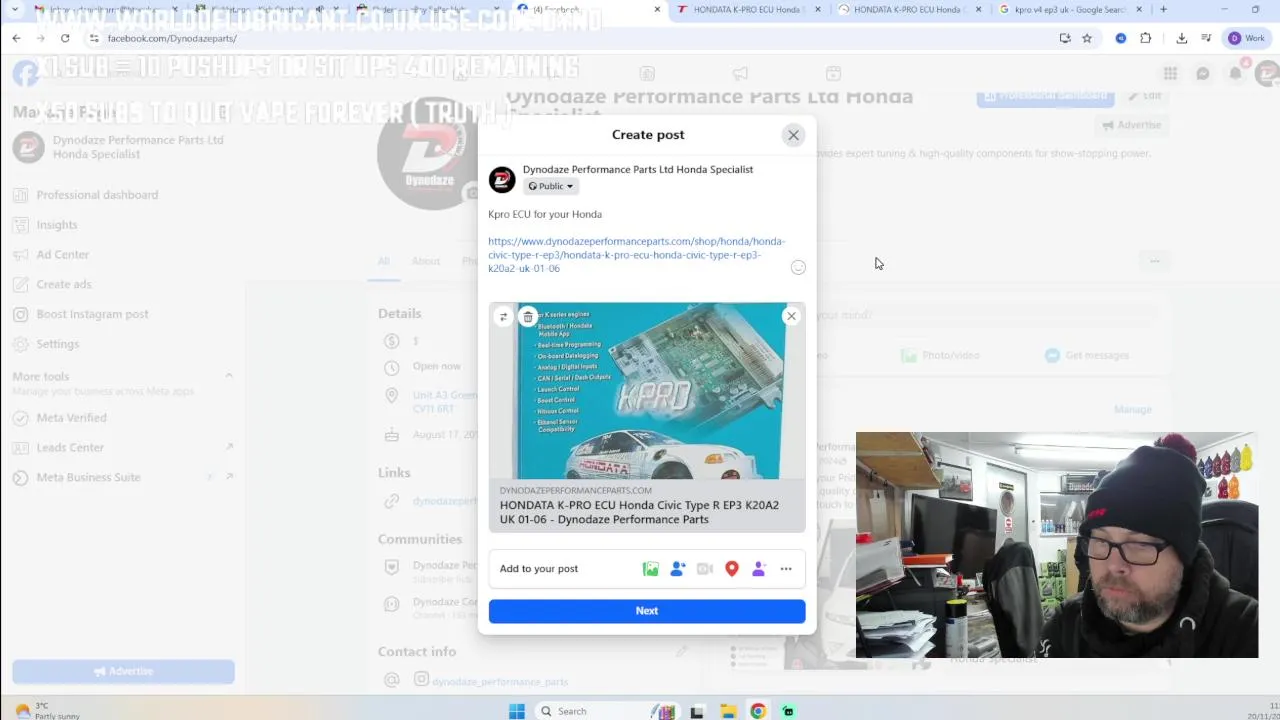The height and width of the screenshot is (720, 1280).
Task: Open Leads Center in the sidebar
Action: point(70,448)
